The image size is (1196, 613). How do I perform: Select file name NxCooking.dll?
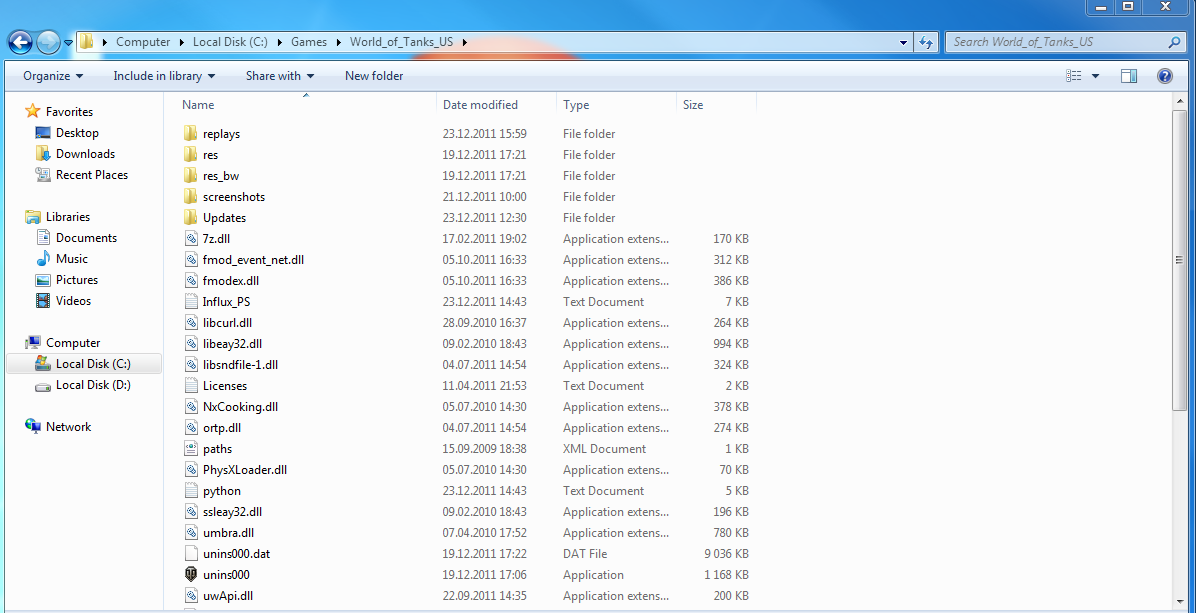pos(240,406)
